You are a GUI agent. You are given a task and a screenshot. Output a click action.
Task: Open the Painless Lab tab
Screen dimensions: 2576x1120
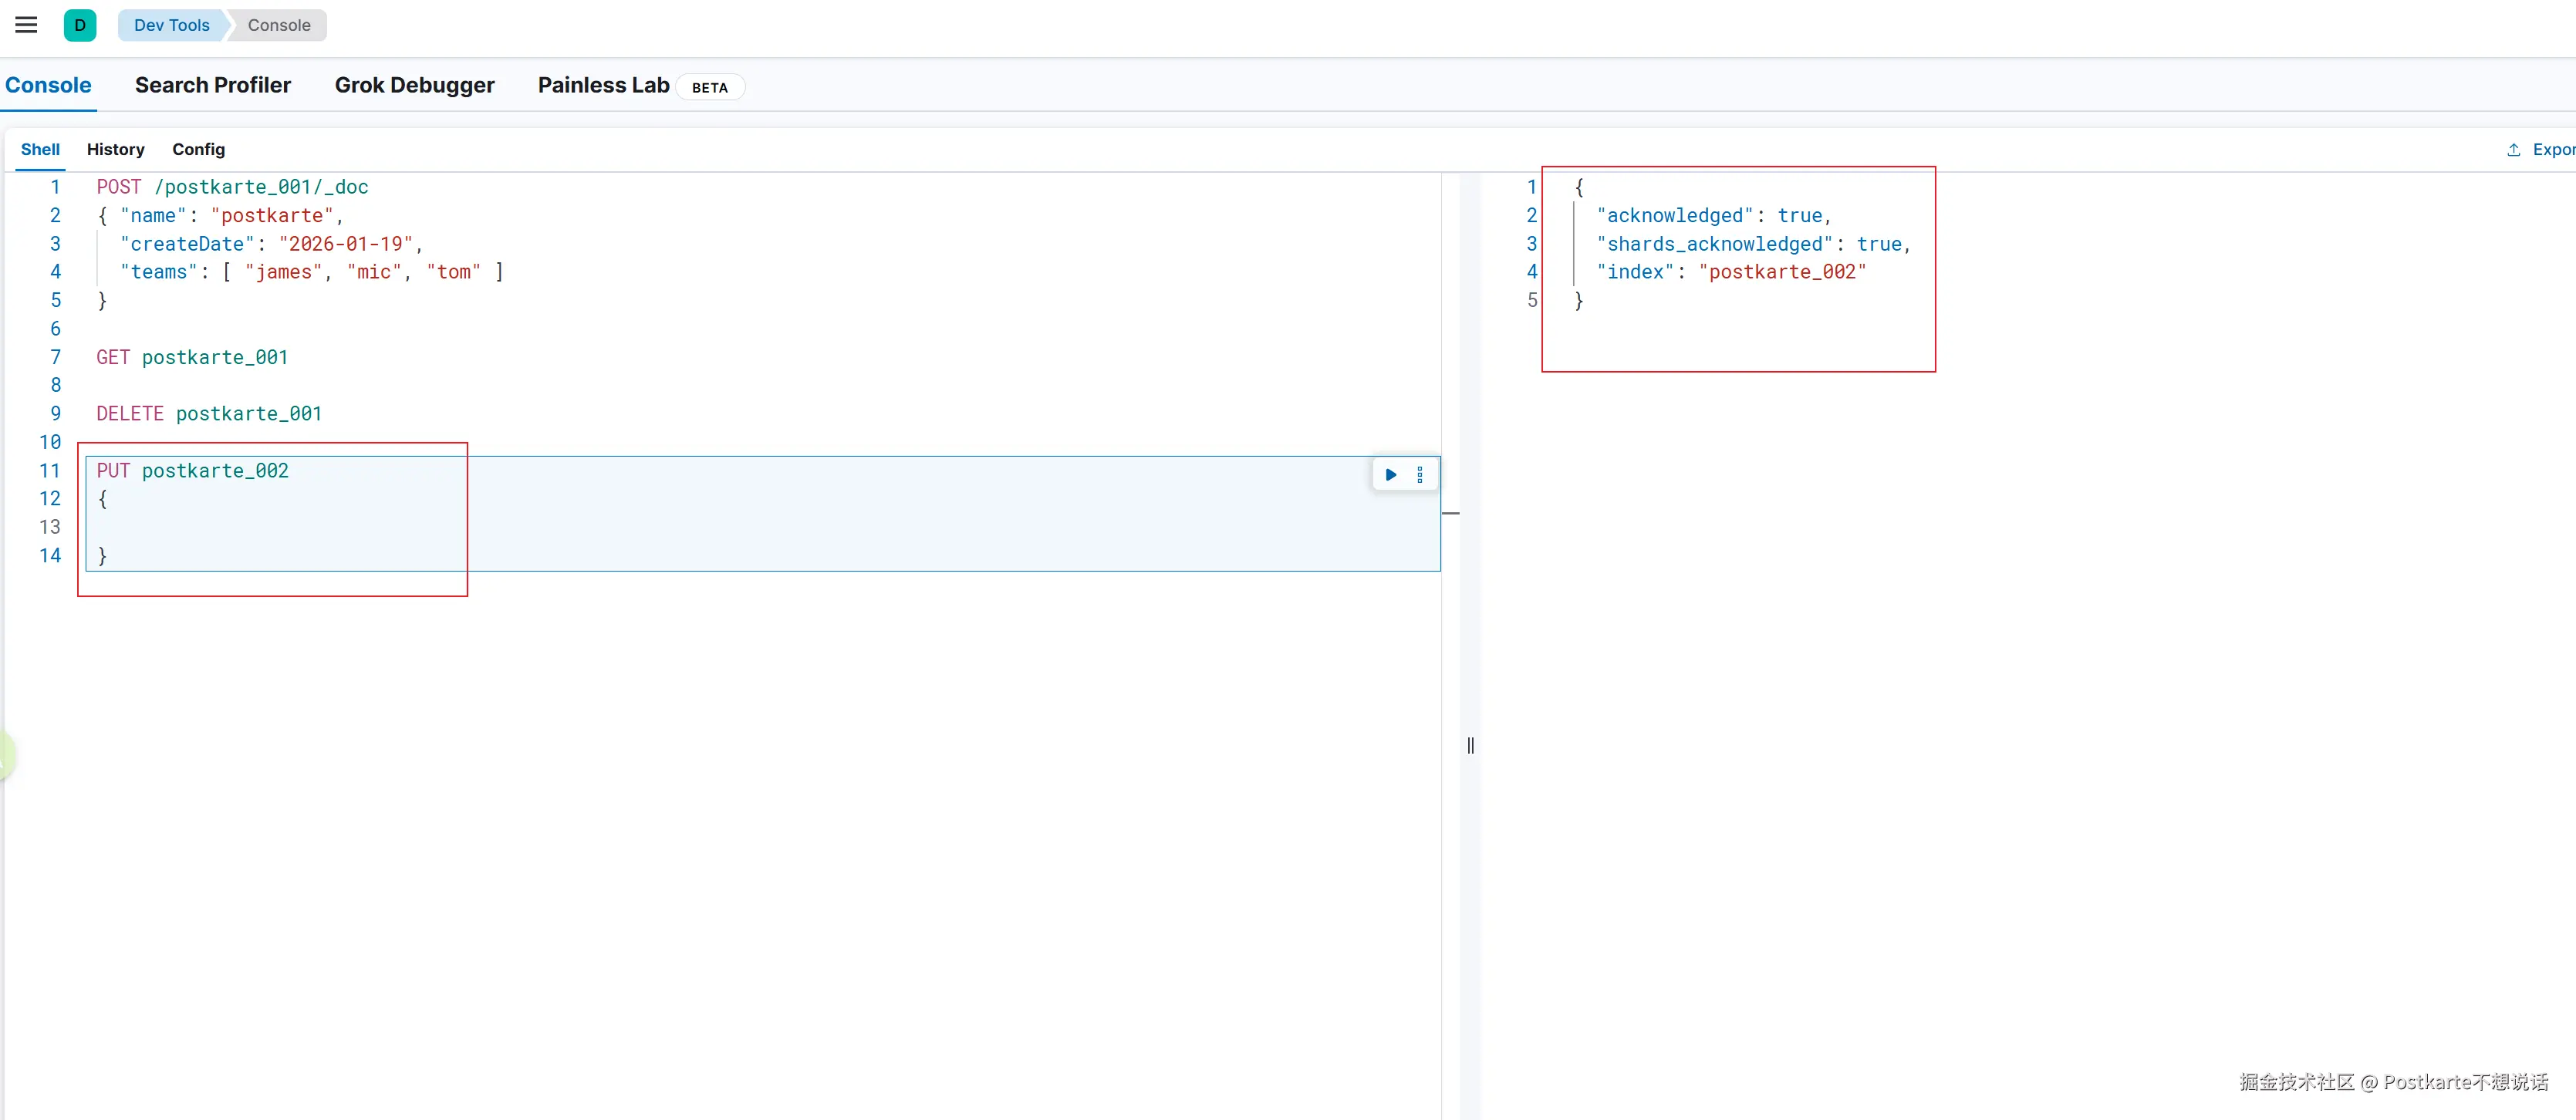pos(603,85)
